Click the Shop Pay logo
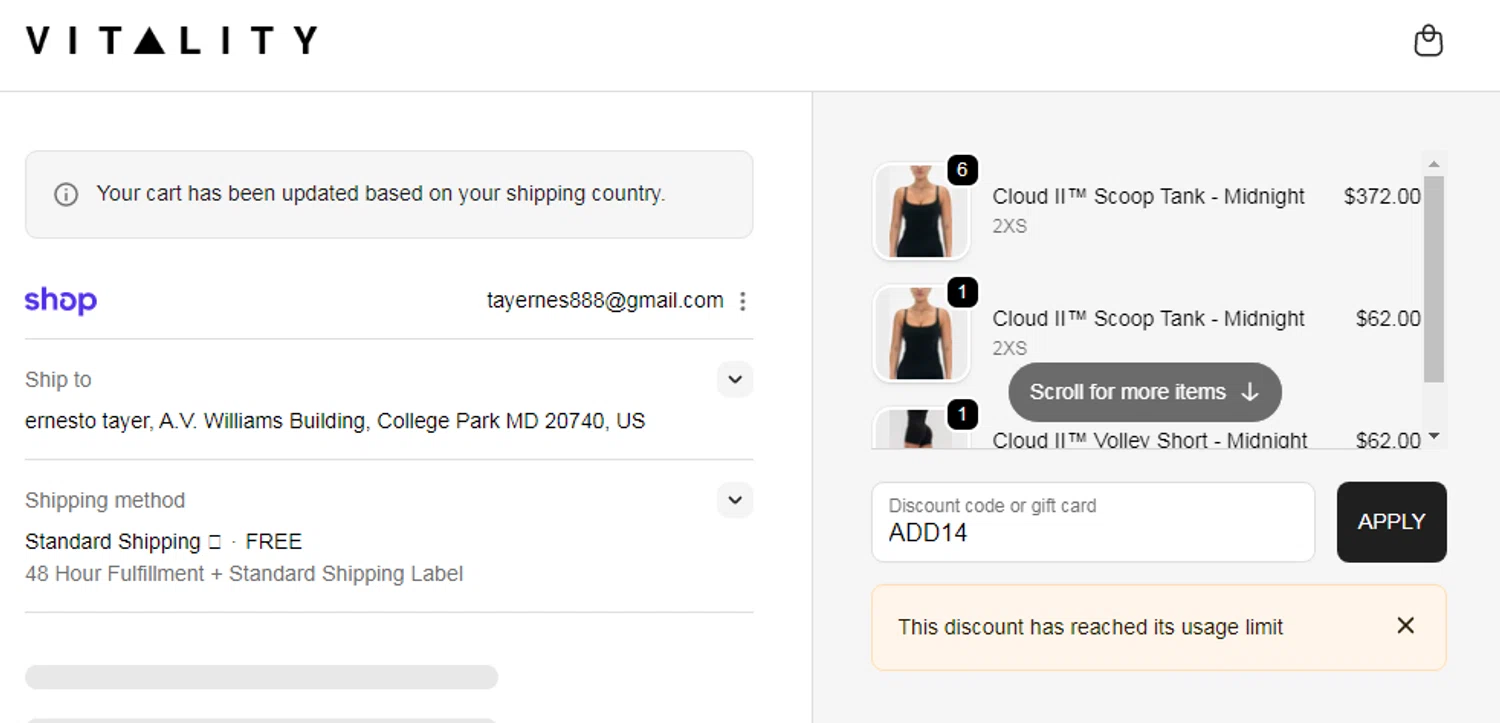This screenshot has width=1500, height=723. tap(61, 300)
